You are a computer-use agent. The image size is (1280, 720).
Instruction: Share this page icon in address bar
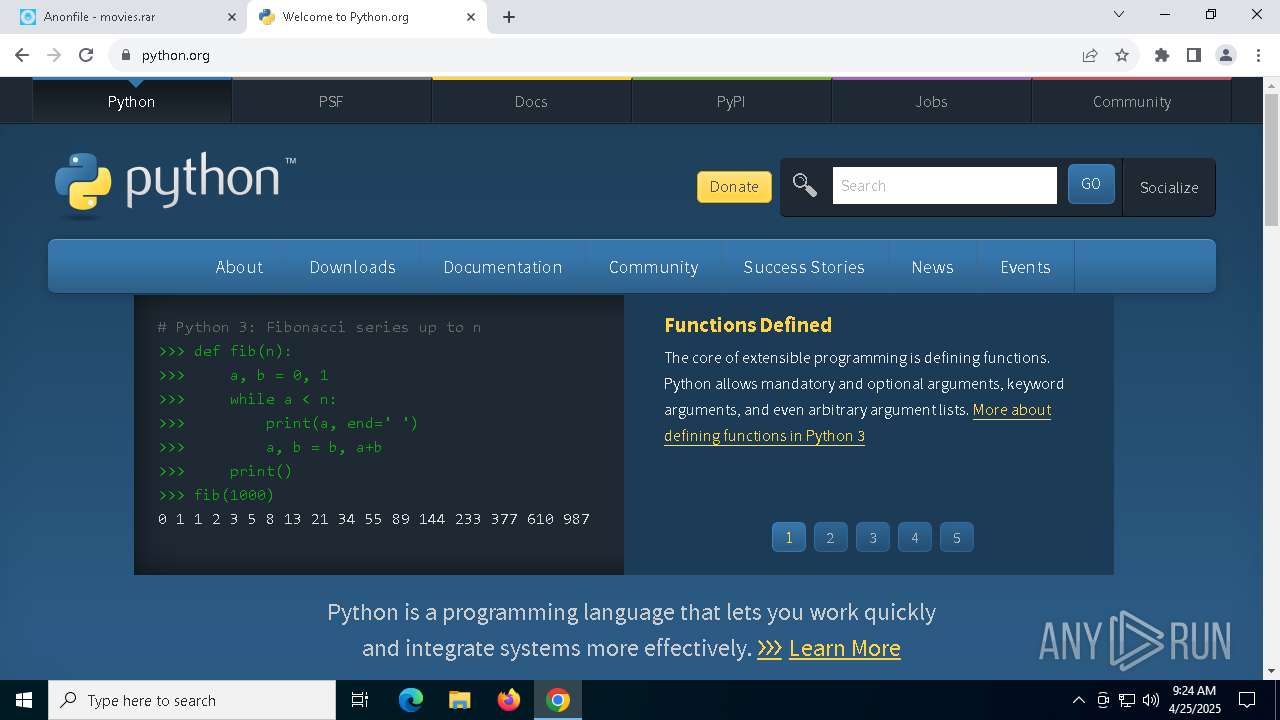(x=1090, y=55)
